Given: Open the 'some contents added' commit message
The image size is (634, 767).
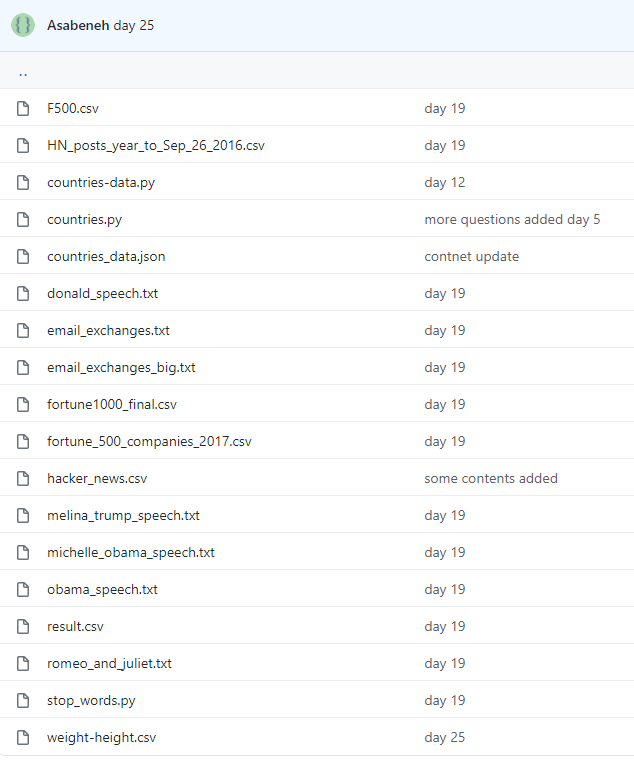Looking at the screenshot, I should click(x=491, y=478).
